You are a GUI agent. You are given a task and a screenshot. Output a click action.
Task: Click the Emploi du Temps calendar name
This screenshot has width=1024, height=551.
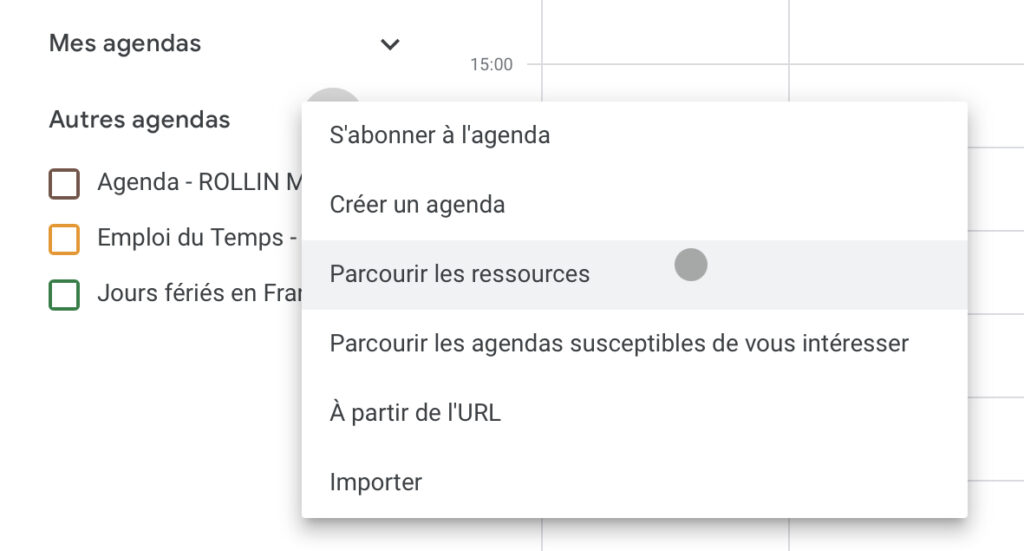196,239
